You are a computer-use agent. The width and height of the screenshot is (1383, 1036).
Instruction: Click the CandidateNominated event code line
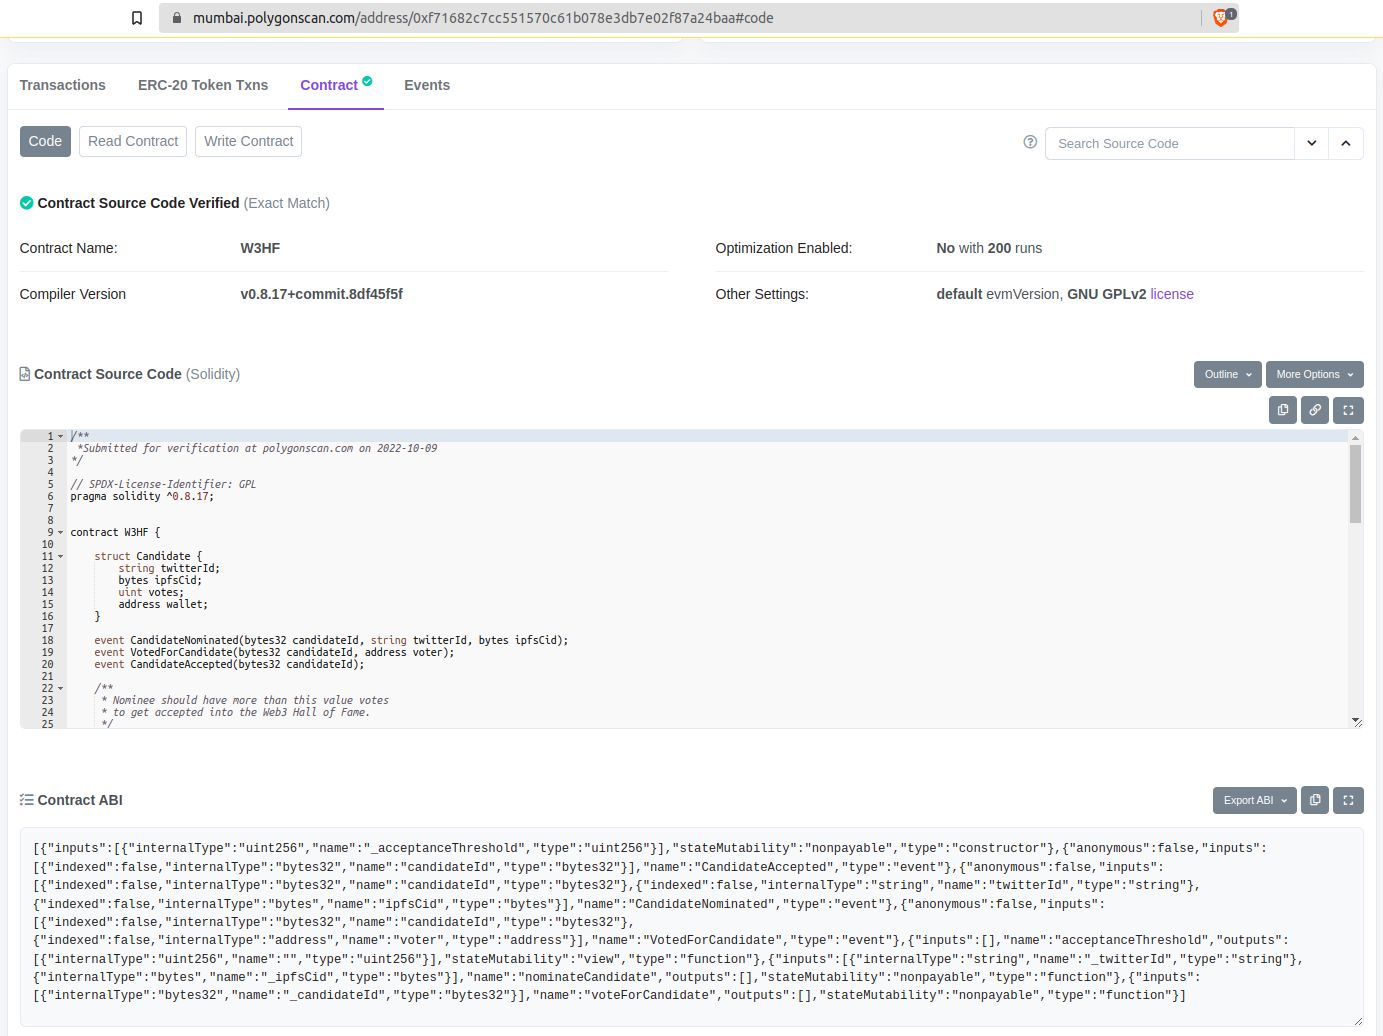click(x=331, y=640)
